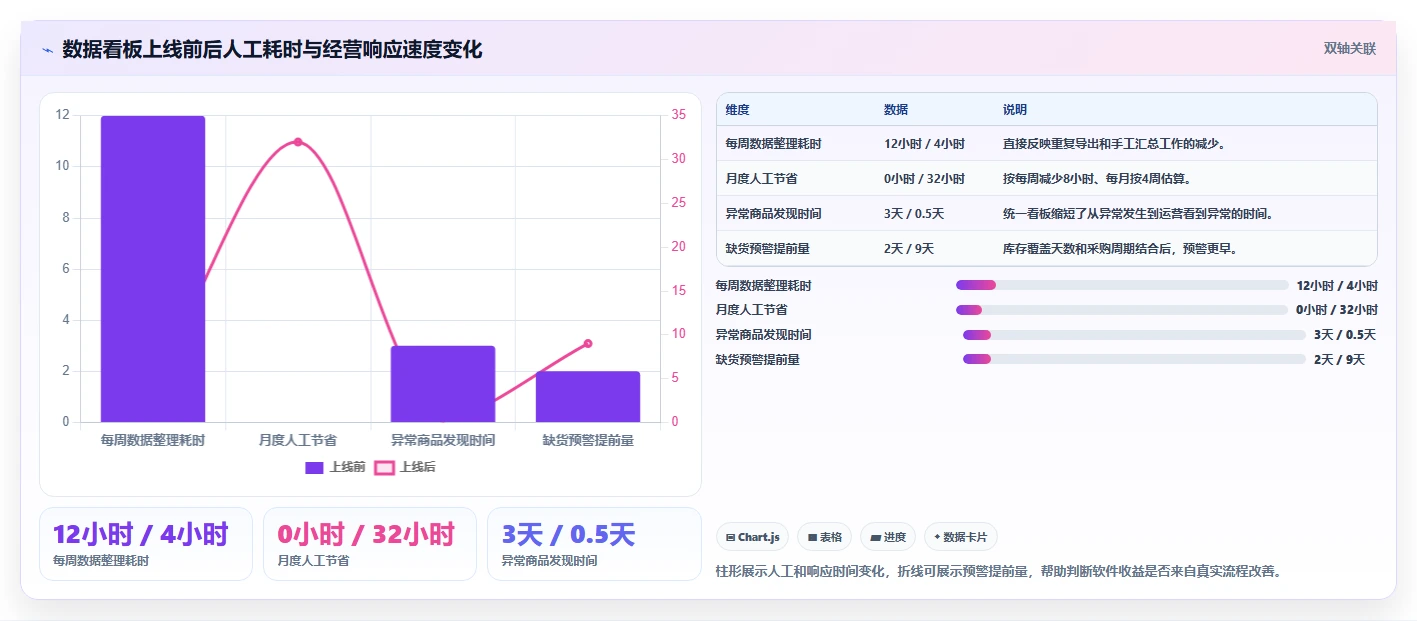1417x621 pixels.
Task: Click the left y-axis value 12
Action: point(63,115)
